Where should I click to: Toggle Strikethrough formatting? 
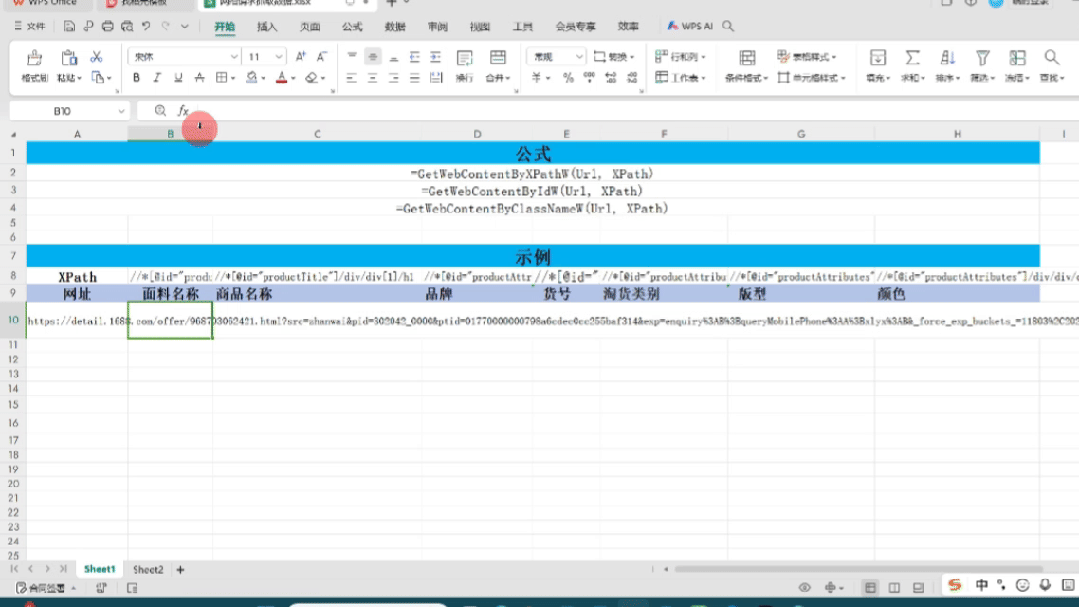[x=200, y=78]
